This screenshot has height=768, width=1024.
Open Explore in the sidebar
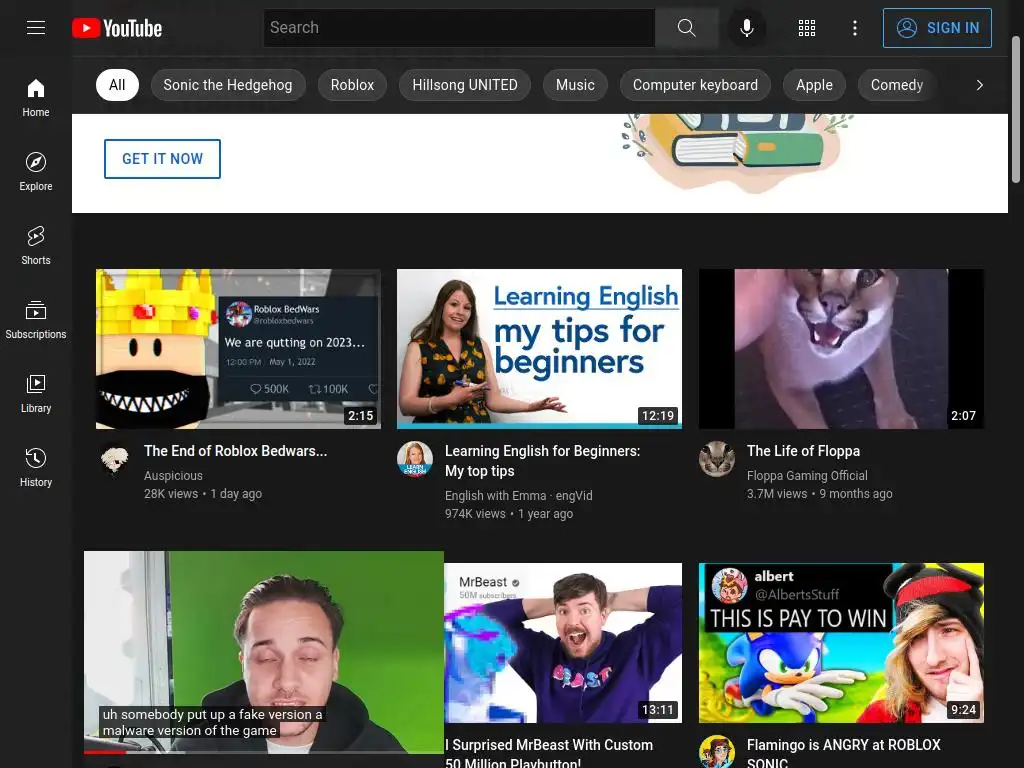point(36,172)
